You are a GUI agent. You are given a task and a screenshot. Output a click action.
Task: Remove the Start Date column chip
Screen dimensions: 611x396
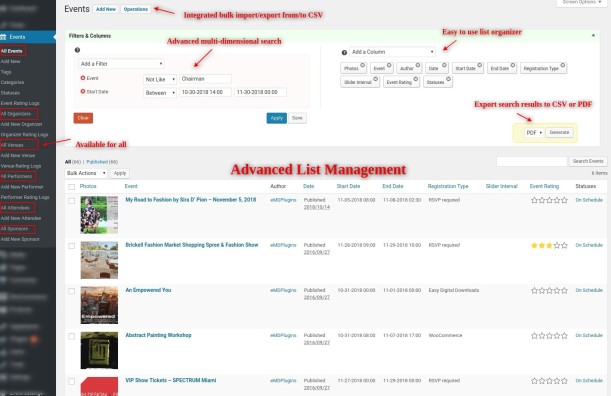pyautogui.click(x=480, y=65)
